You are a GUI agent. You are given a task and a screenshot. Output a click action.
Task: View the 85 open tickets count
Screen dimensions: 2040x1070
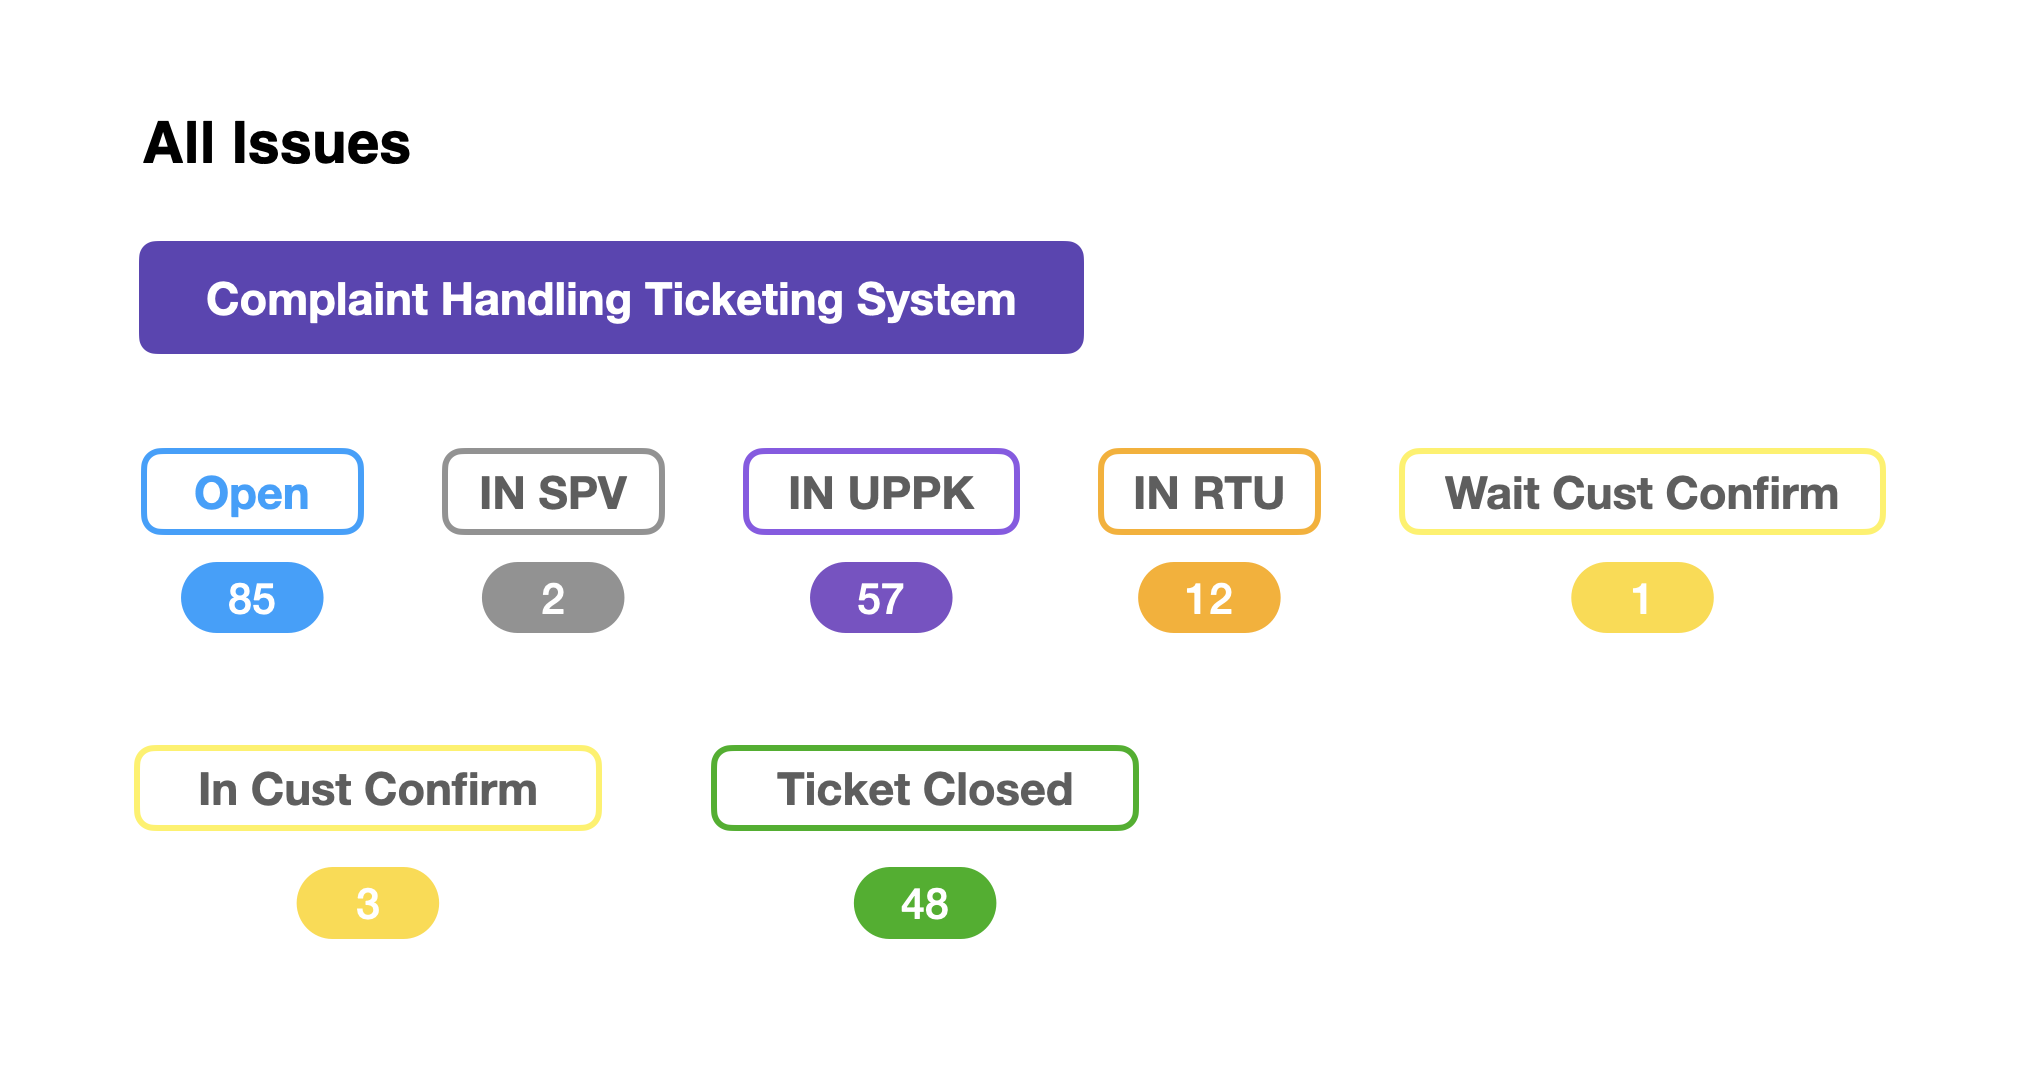[252, 598]
